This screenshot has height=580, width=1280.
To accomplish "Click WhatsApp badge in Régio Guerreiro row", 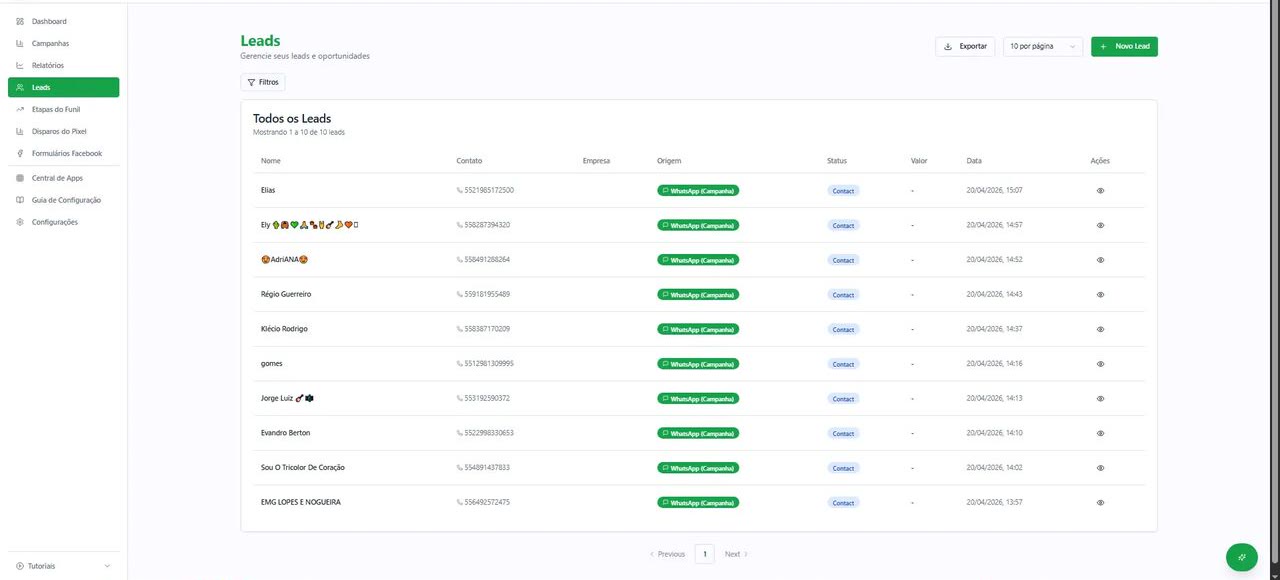I will point(698,294).
